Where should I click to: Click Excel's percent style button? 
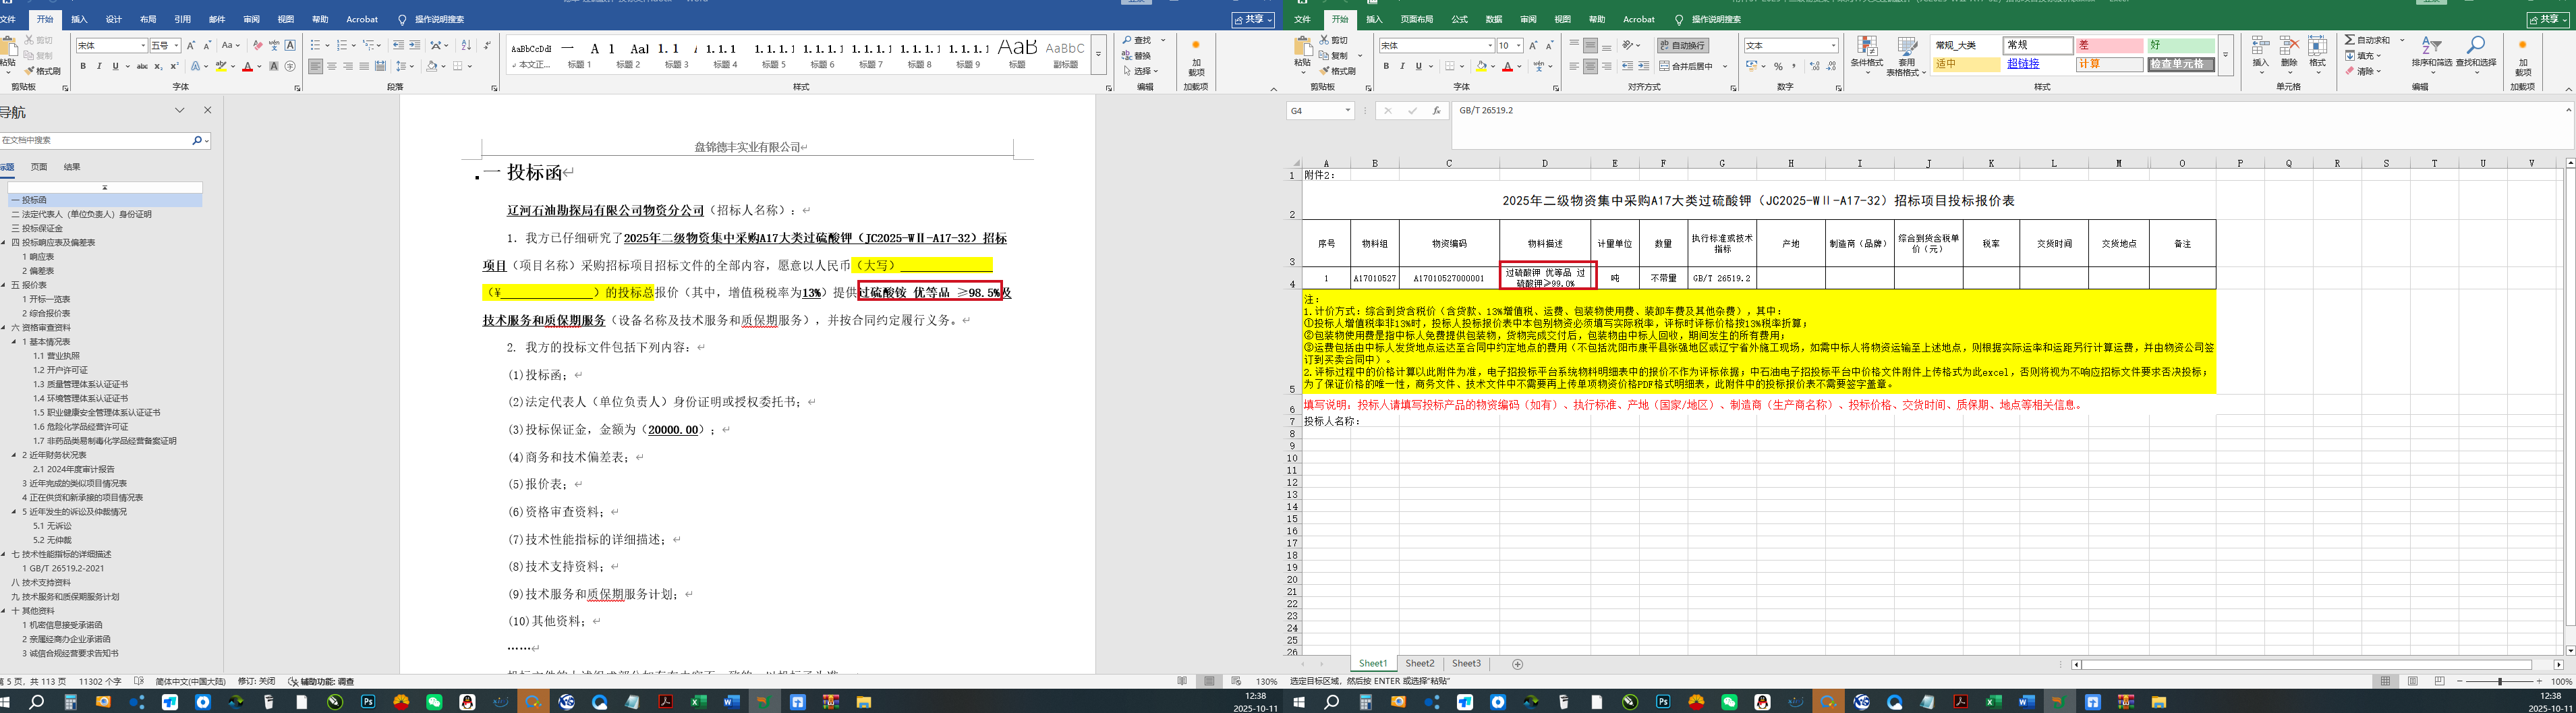click(x=1778, y=66)
